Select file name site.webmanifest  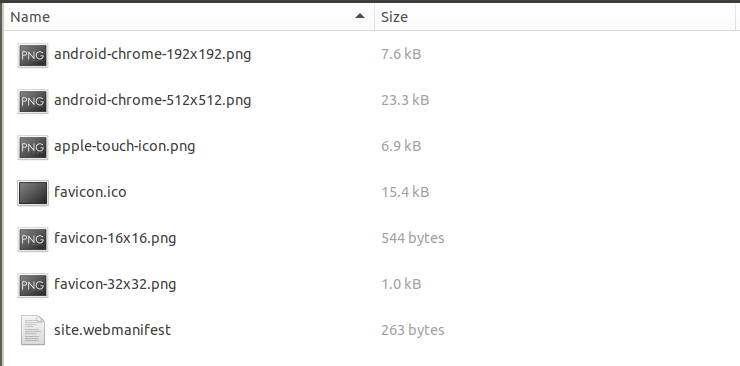click(112, 330)
